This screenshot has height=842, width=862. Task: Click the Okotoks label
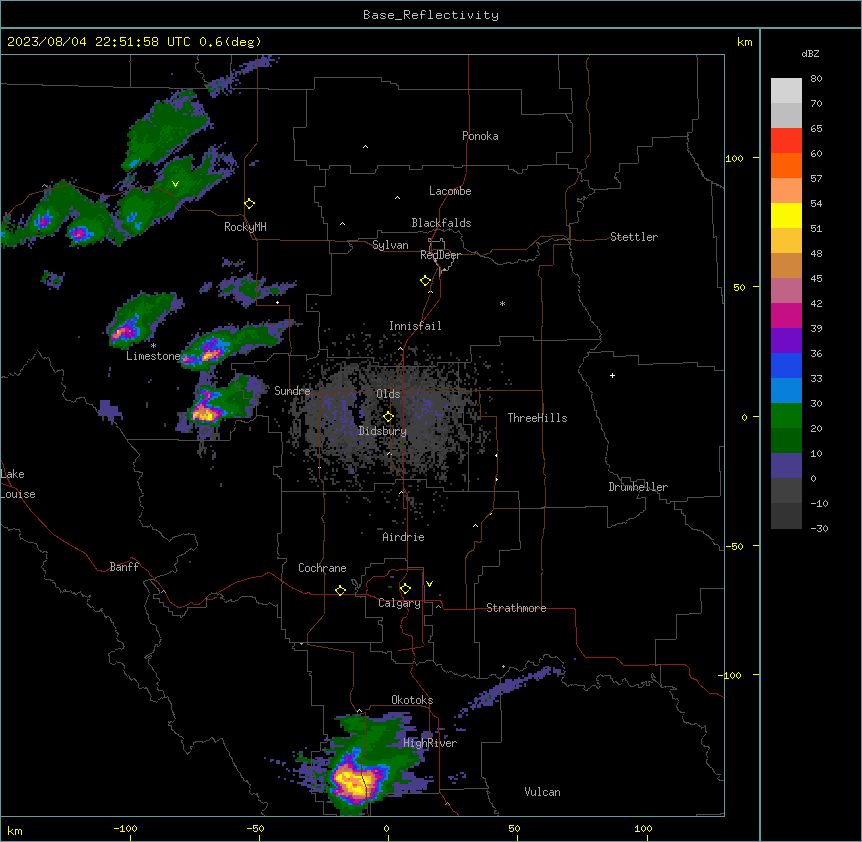[412, 700]
